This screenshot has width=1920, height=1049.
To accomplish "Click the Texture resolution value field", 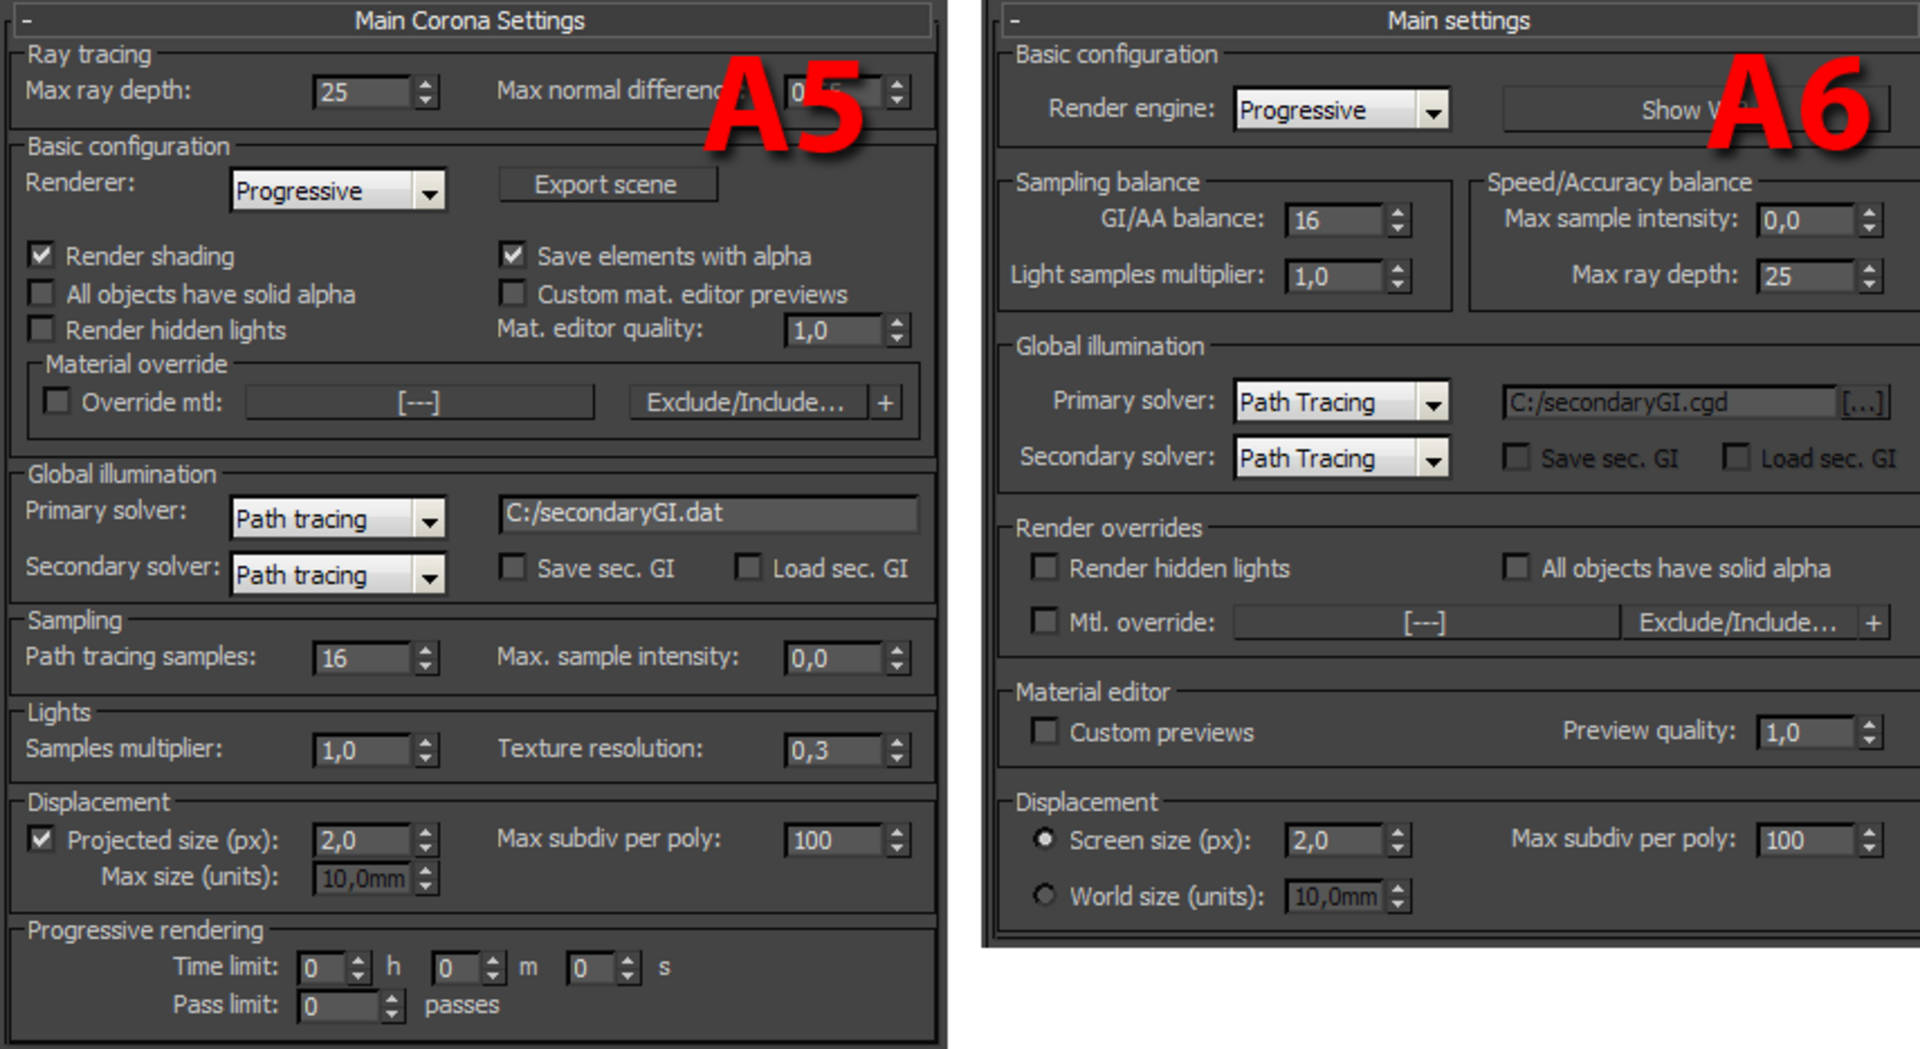I will coord(834,750).
